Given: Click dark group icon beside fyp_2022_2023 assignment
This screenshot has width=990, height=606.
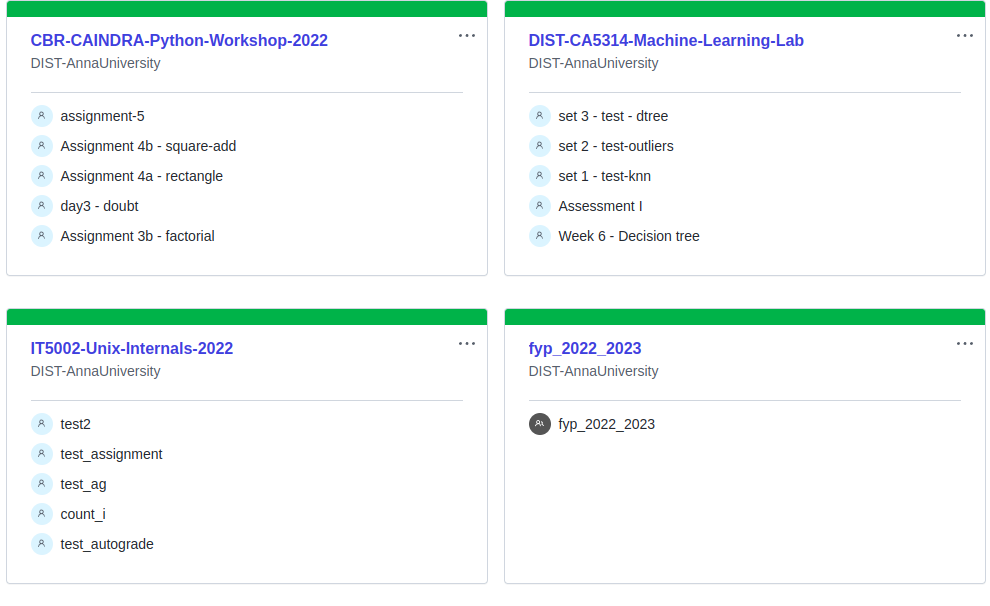Looking at the screenshot, I should [x=540, y=424].
